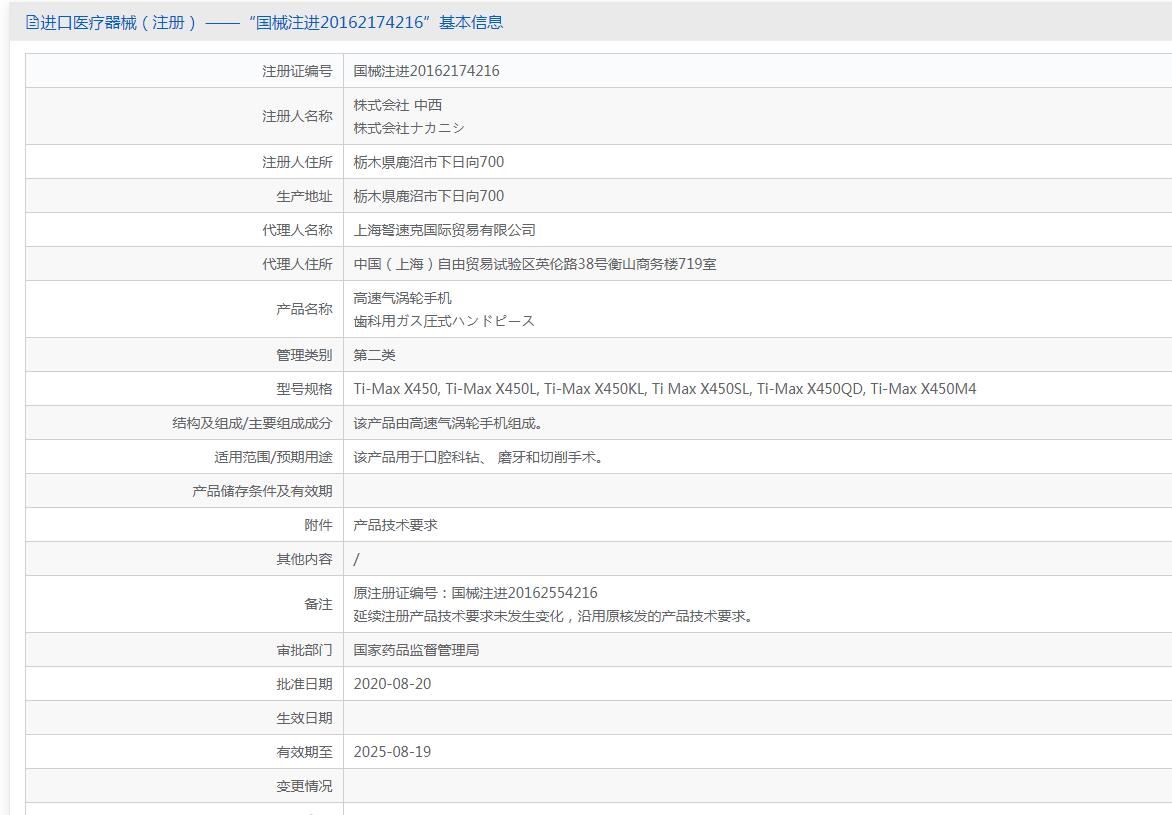Viewport: 1172px width, 815px height.
Task: Click the 其他内容 label
Action: pos(304,559)
